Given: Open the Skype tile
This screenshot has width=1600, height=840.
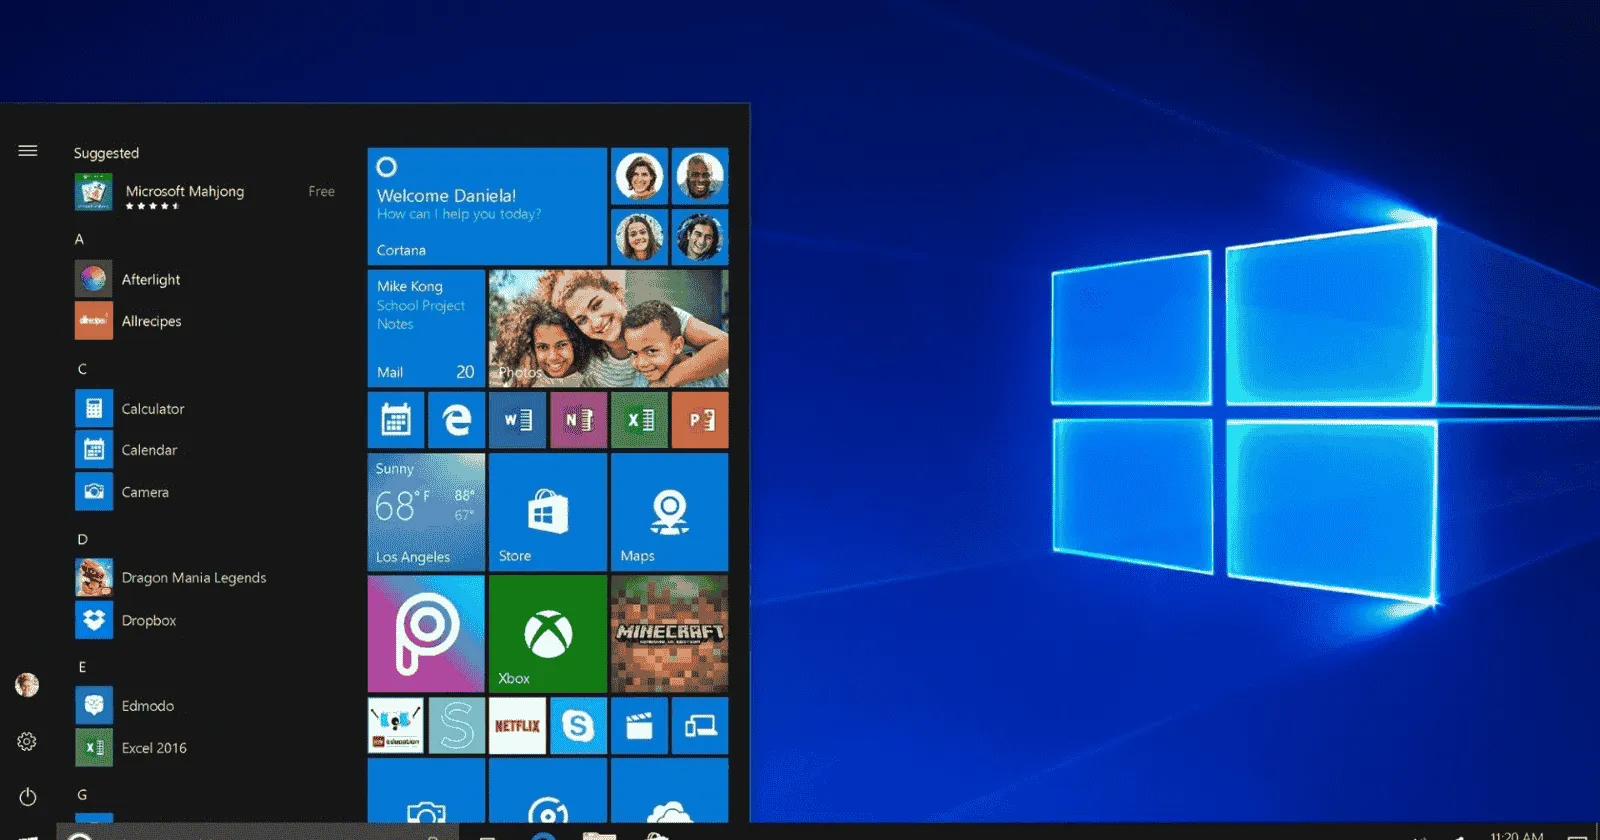Looking at the screenshot, I should point(578,726).
